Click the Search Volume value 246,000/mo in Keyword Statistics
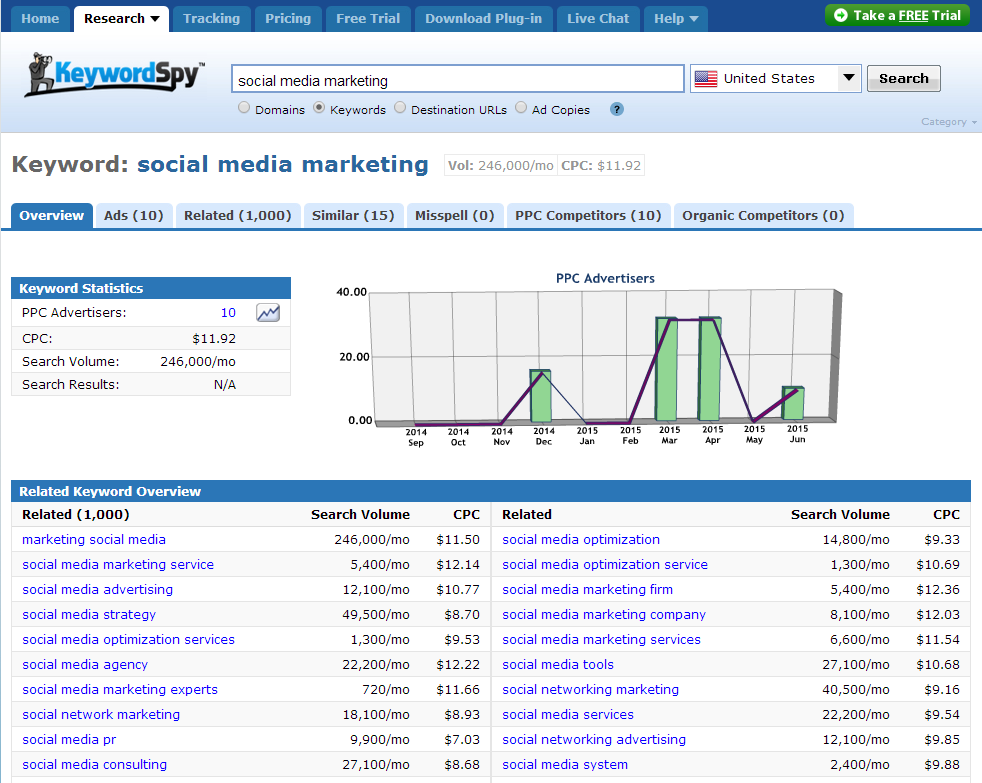982x783 pixels. pyautogui.click(x=198, y=361)
